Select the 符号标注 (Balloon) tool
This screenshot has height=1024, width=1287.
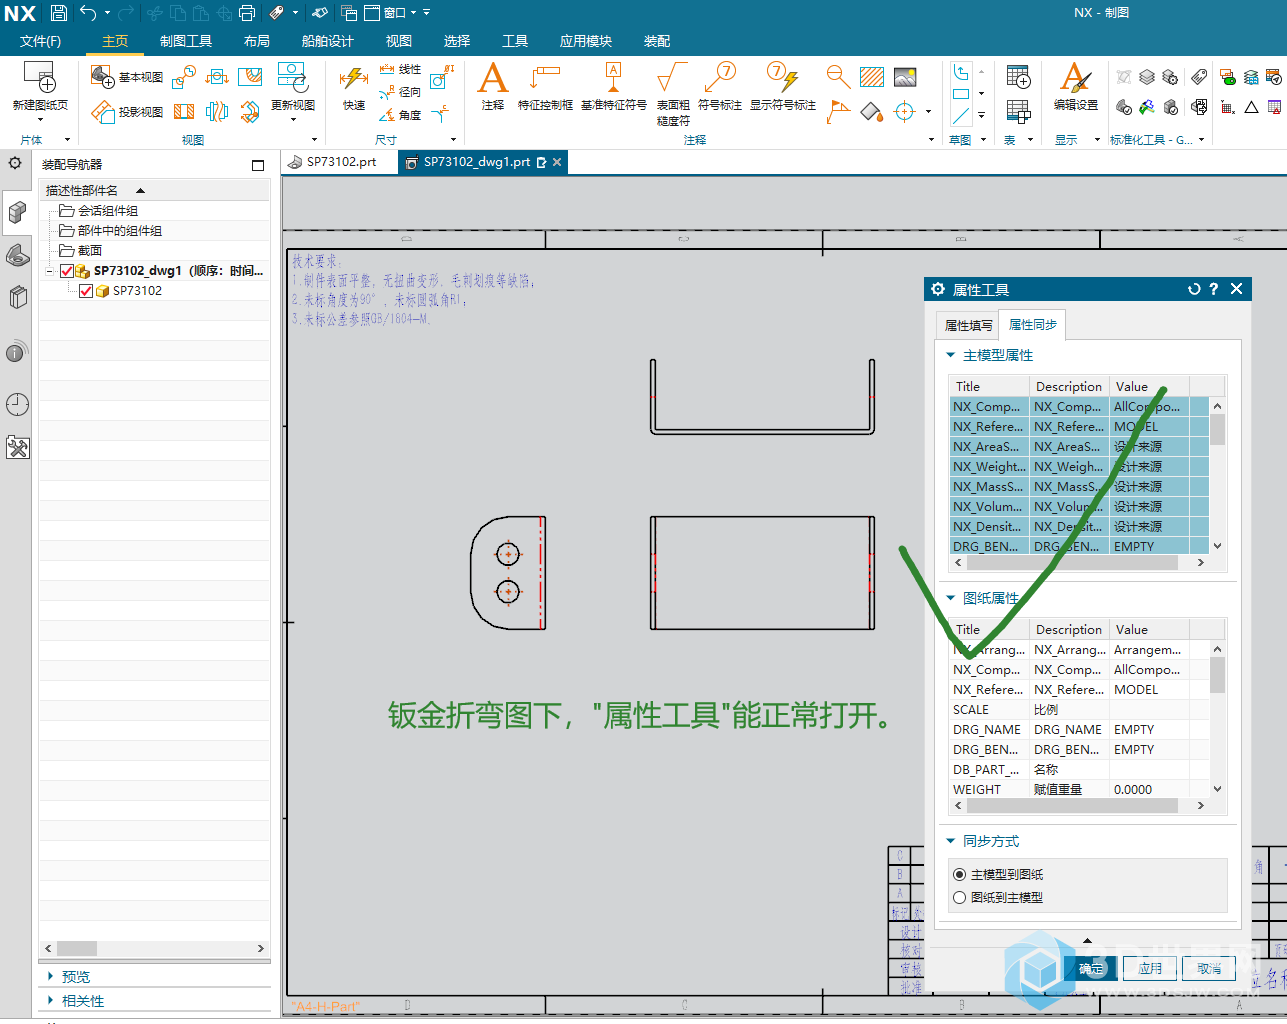click(x=720, y=87)
